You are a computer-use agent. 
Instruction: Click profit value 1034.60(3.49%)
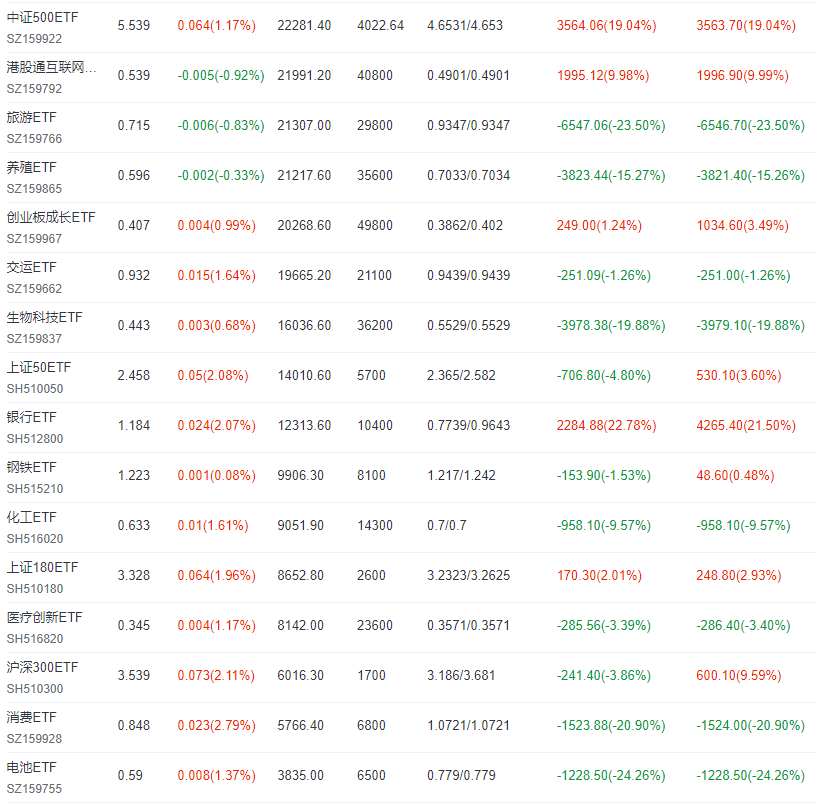(742, 226)
